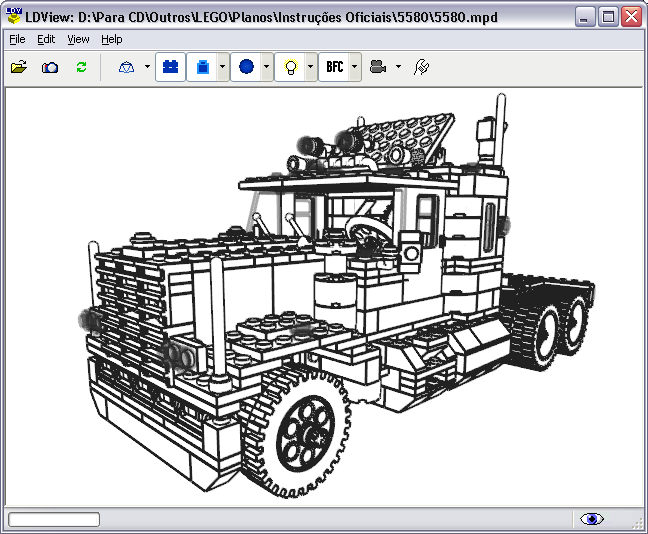Click the viewpoint camera icon
648x534 pixels.
(x=378, y=67)
